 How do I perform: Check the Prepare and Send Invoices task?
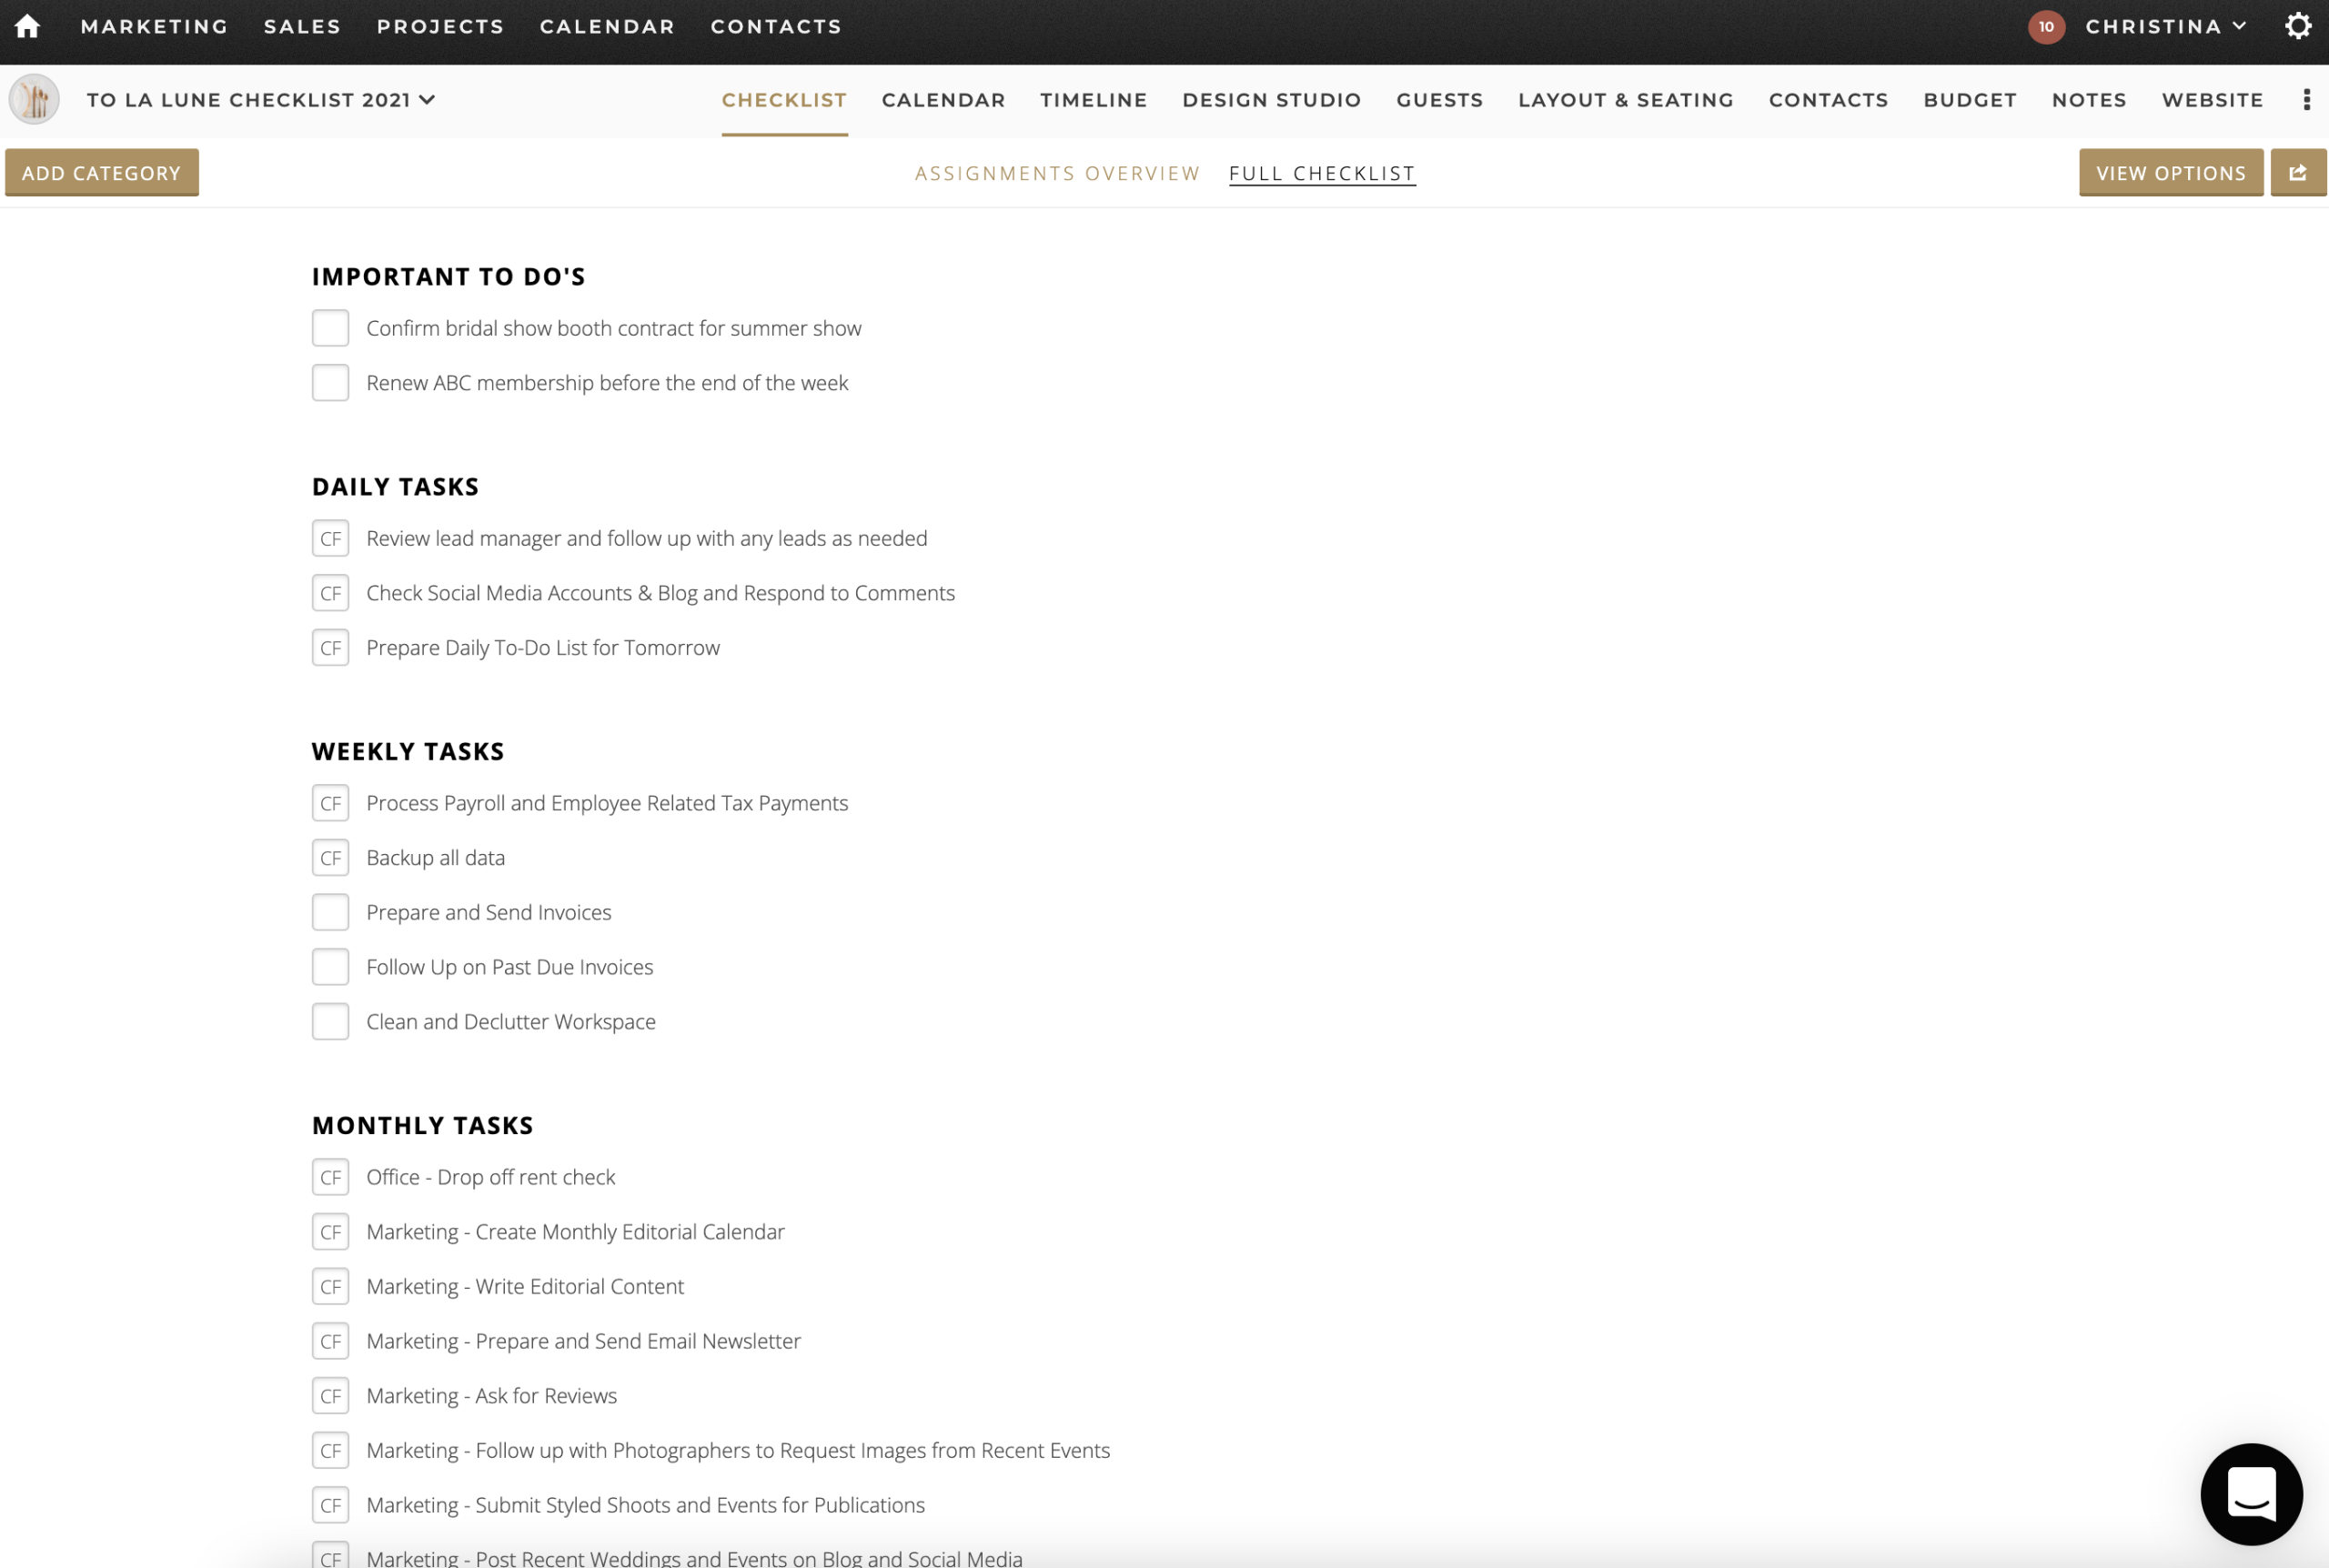[x=330, y=911]
